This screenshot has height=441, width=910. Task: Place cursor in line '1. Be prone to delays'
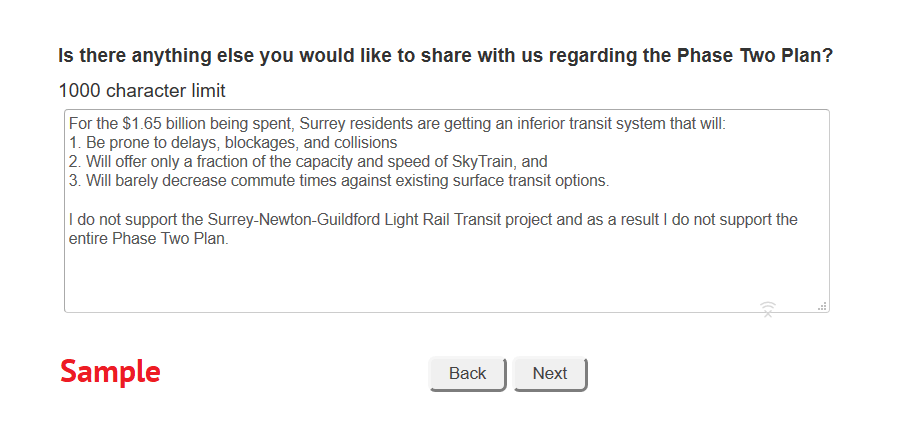[233, 143]
